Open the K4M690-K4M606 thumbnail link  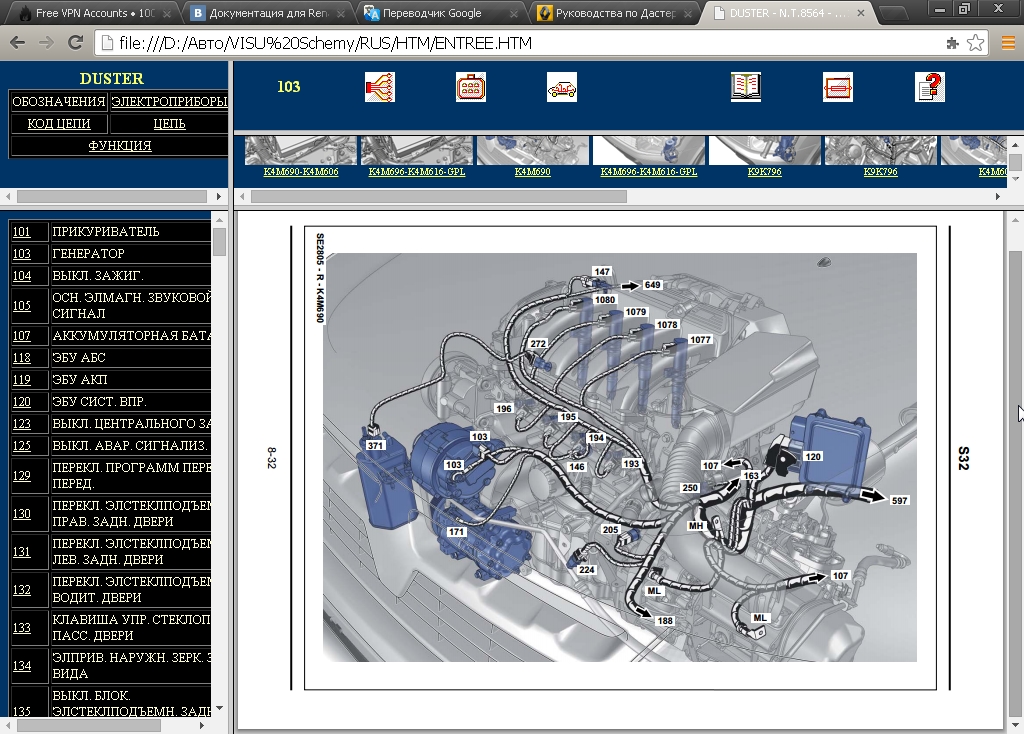click(301, 172)
